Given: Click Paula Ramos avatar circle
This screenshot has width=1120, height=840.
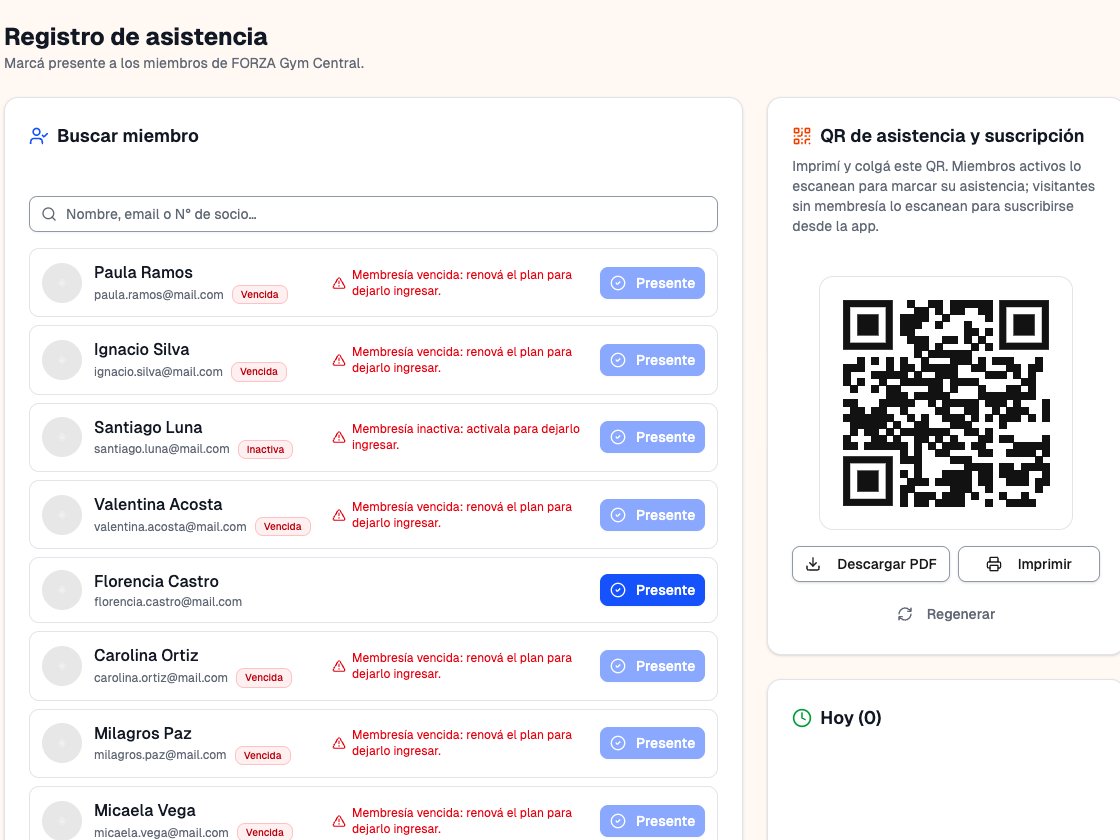Looking at the screenshot, I should [62, 283].
